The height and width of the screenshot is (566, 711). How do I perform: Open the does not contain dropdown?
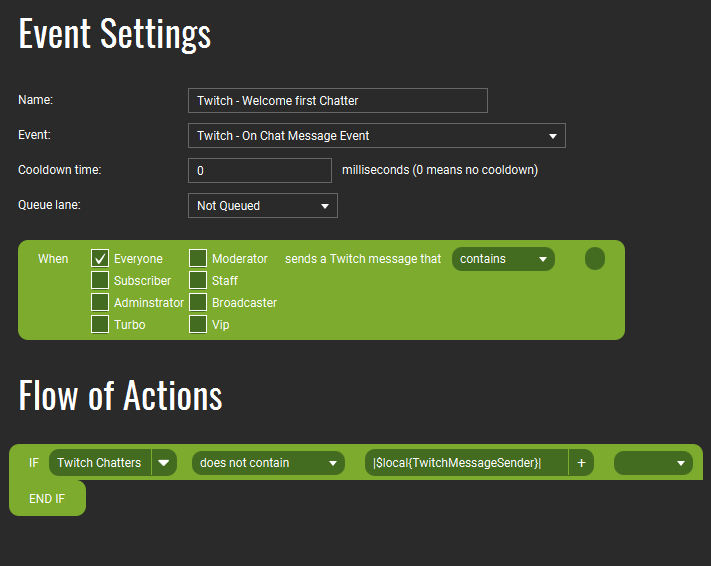tap(268, 463)
